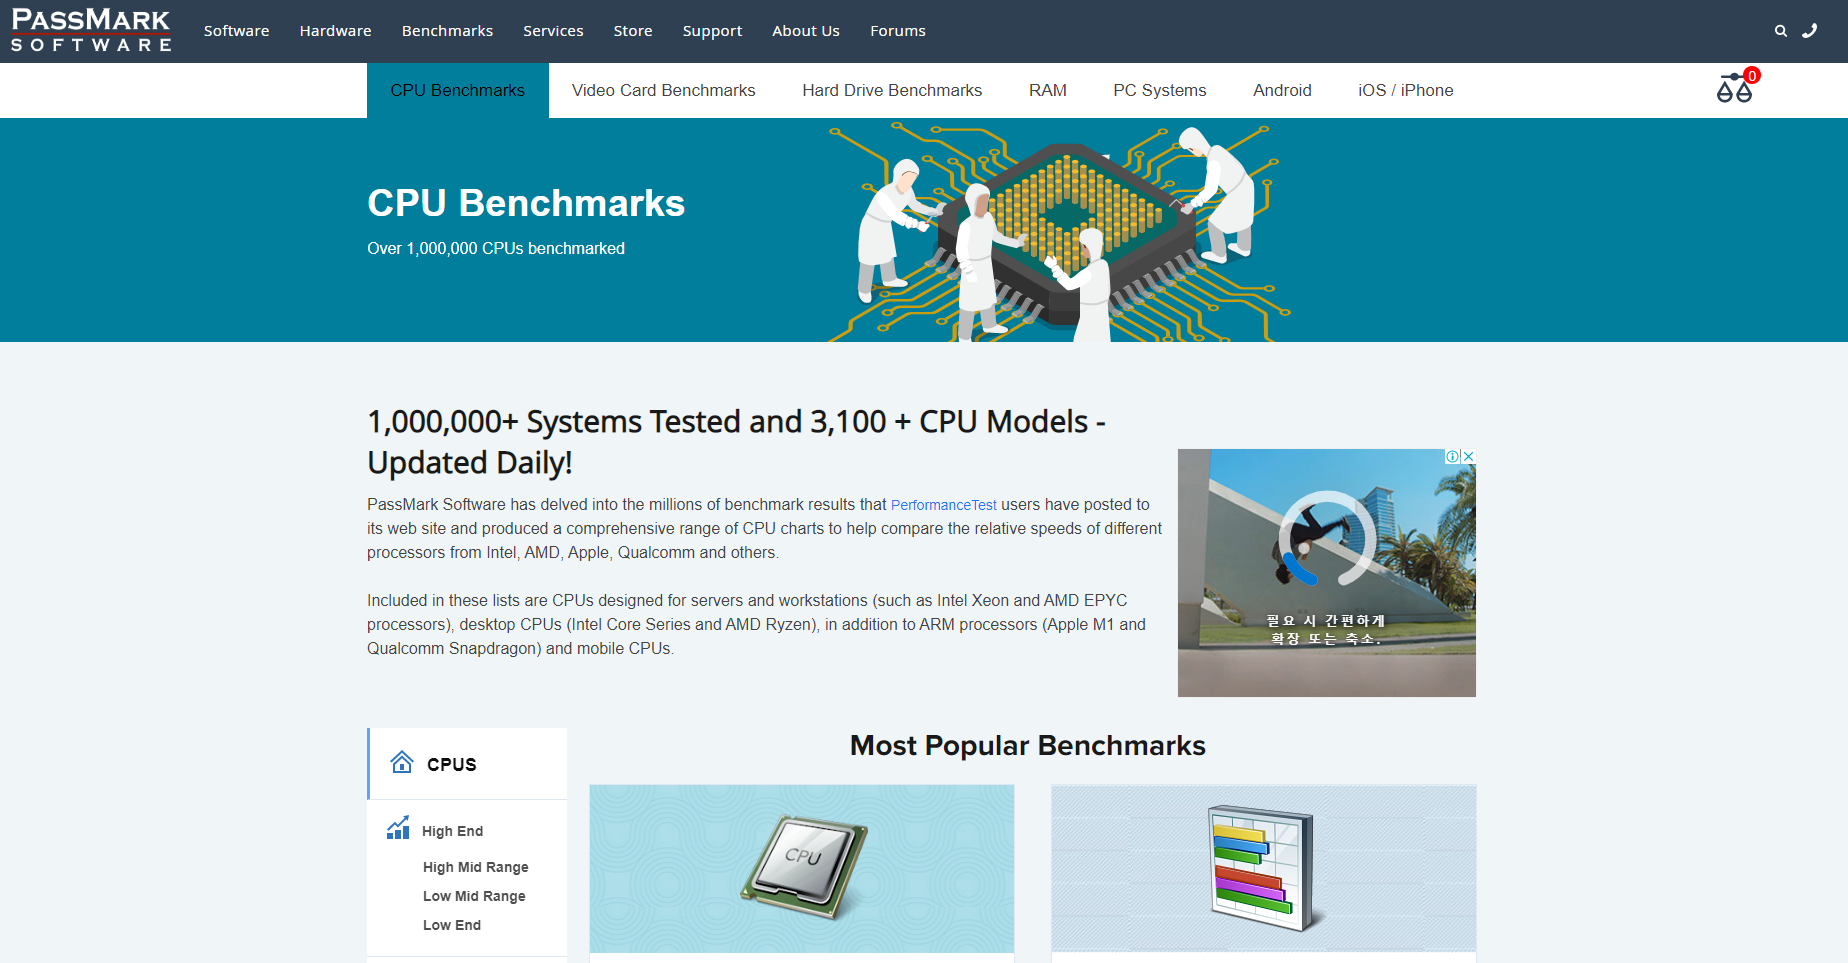Open the High Mid Range list
The image size is (1848, 963).
click(x=475, y=867)
